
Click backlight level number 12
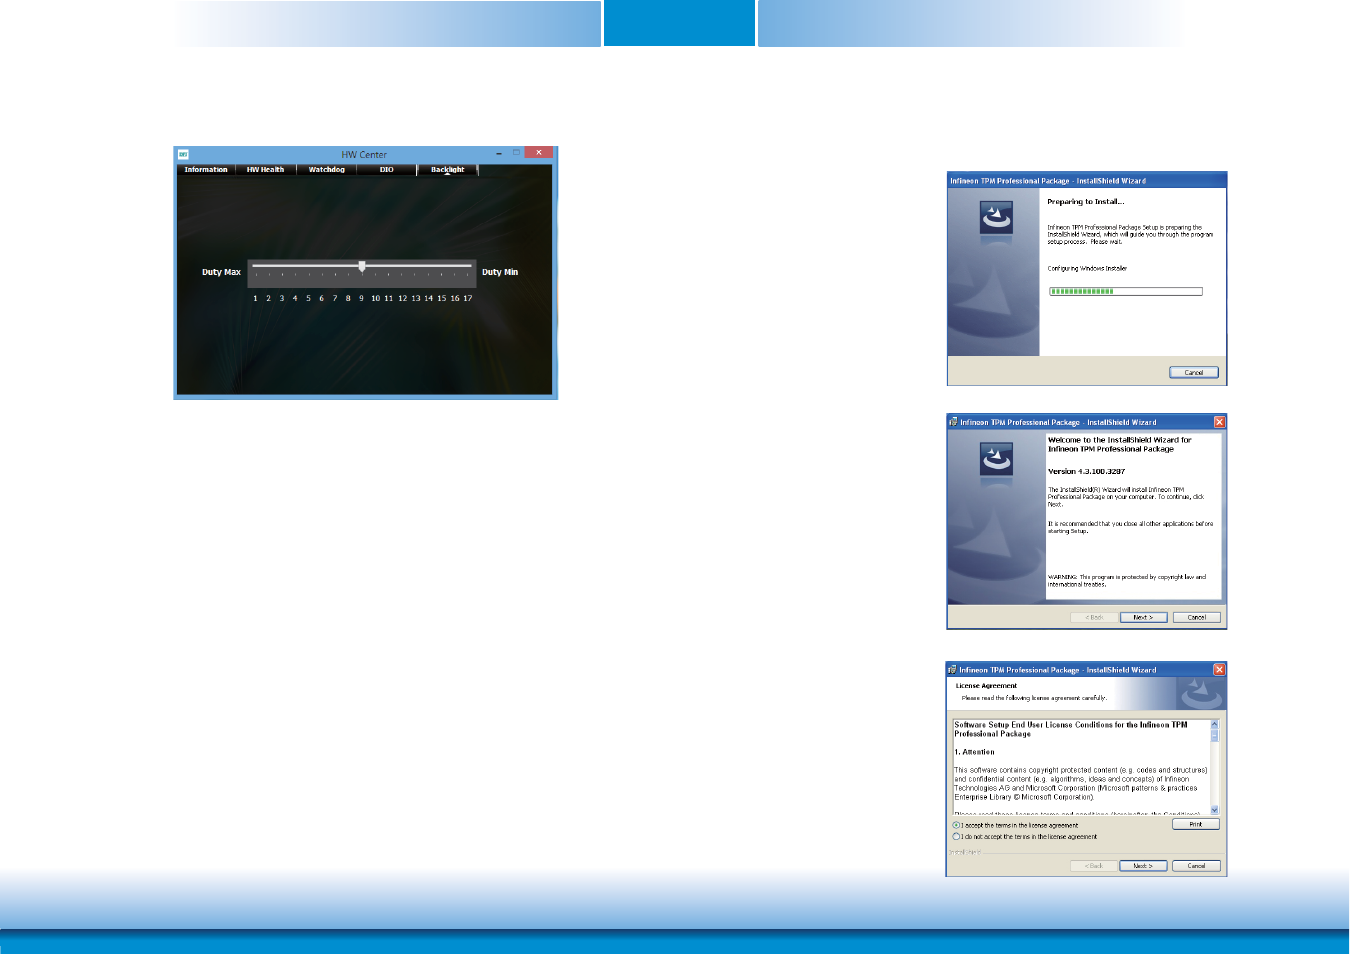point(403,298)
